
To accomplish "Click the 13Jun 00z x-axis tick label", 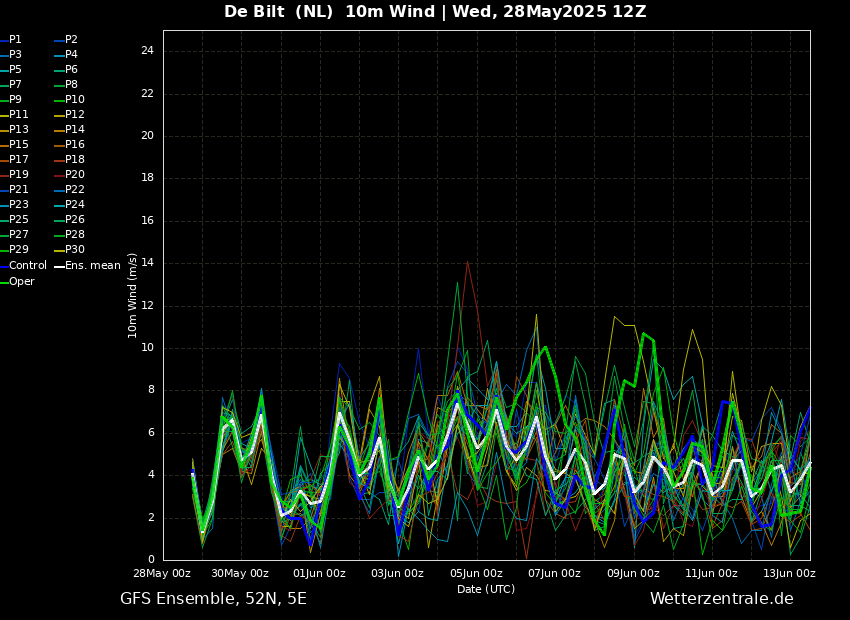I will pos(789,574).
